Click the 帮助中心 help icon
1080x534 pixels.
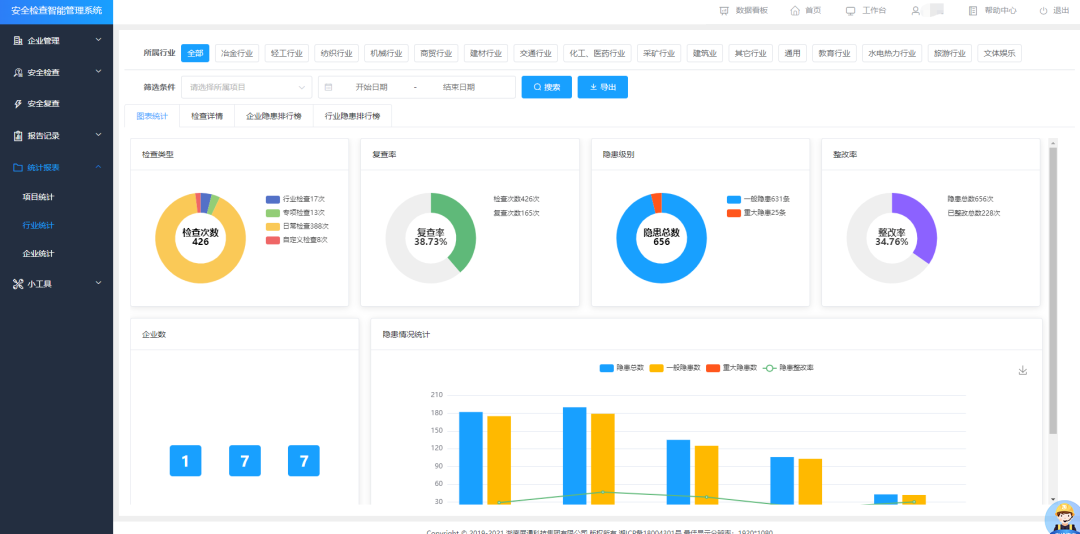click(x=974, y=10)
